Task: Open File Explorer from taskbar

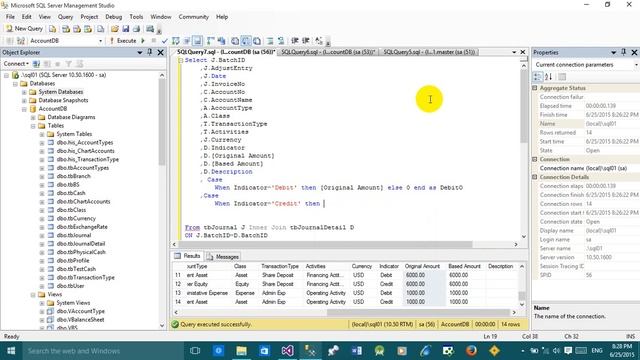Action: [241, 351]
